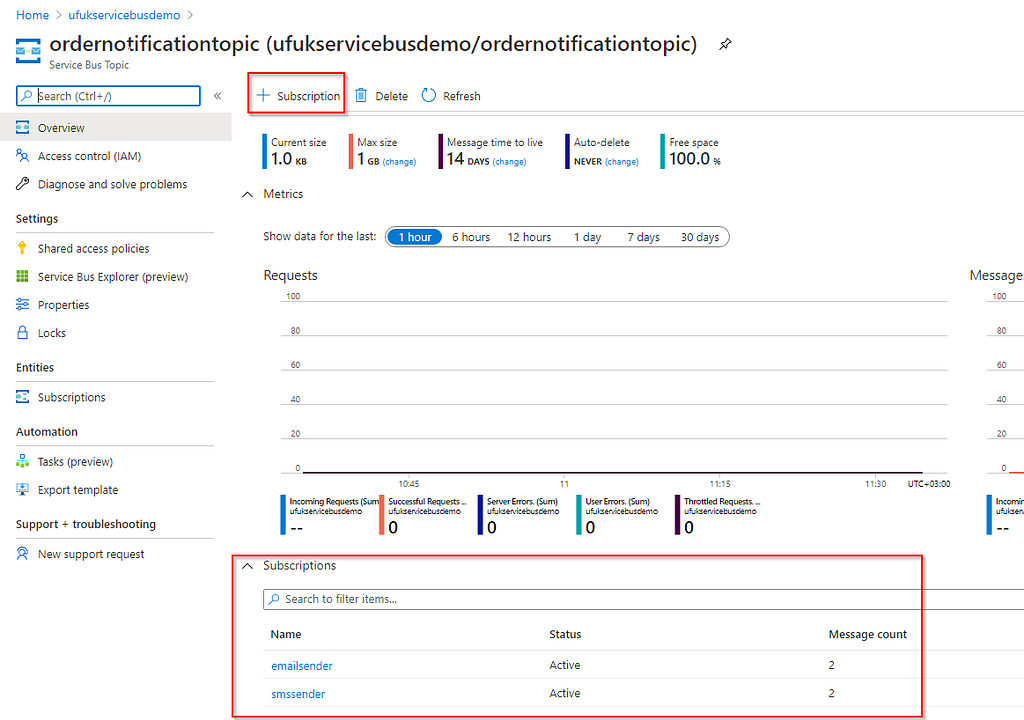
Task: Pin the ordernotificationtopic blade
Action: (x=725, y=44)
